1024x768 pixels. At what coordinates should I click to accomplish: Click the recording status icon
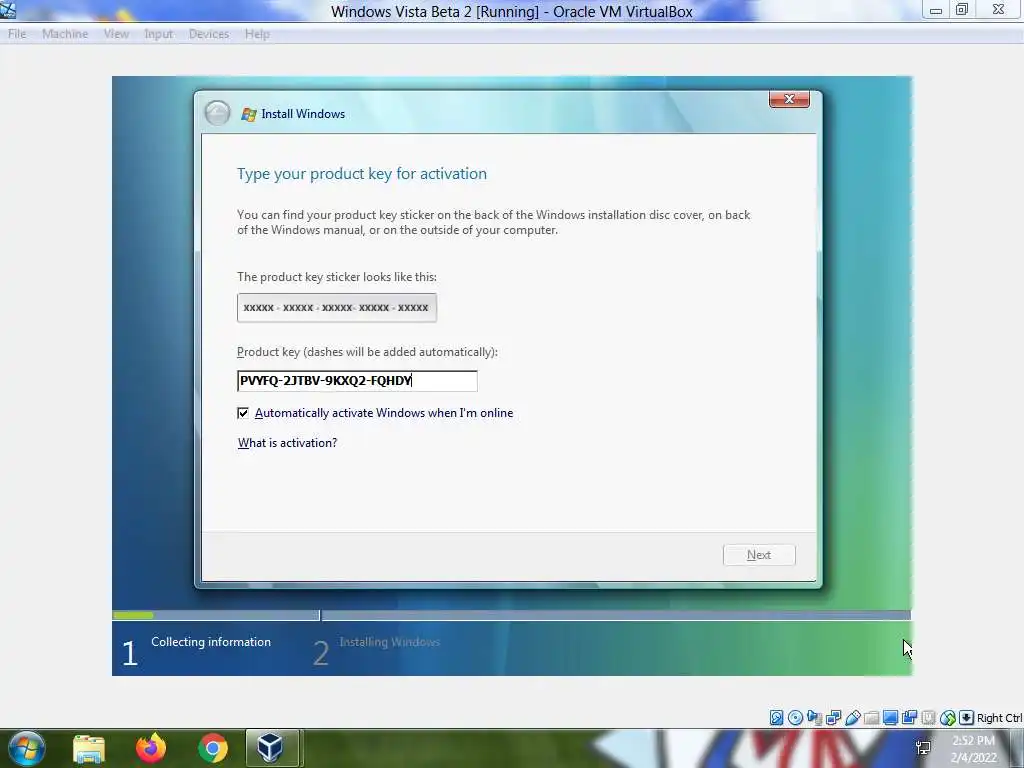(909, 718)
